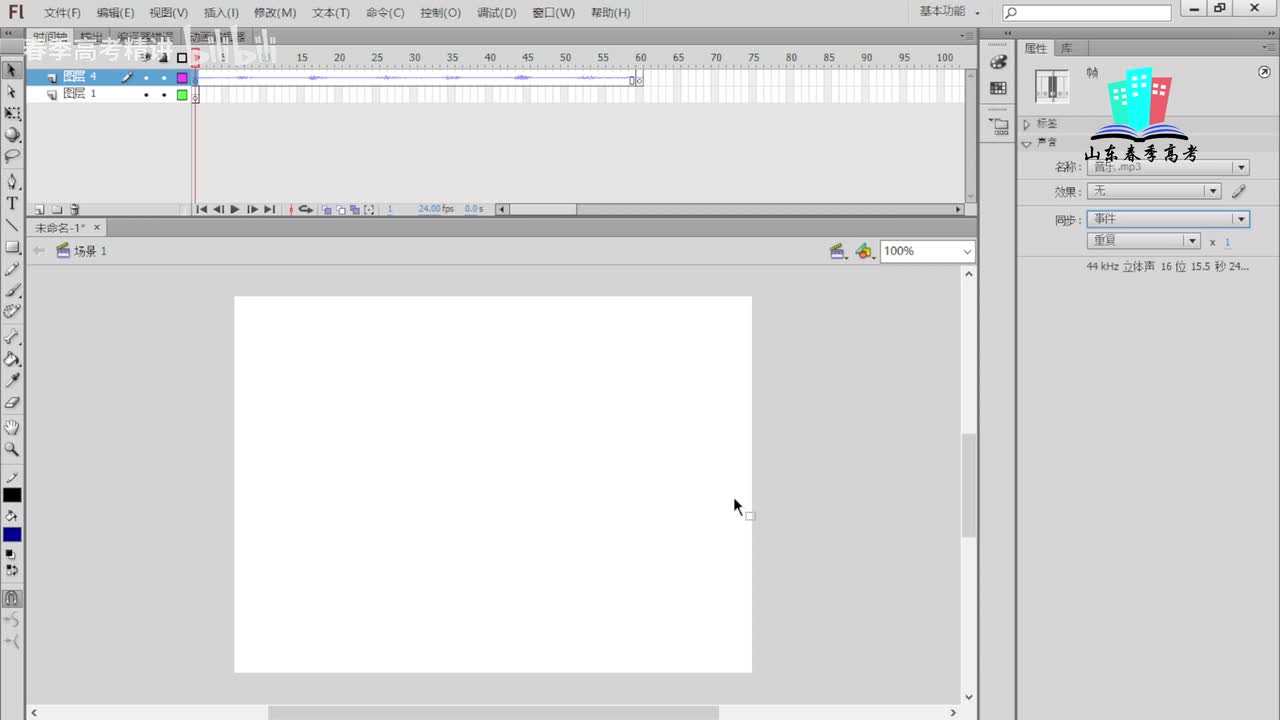The image size is (1280, 720).
Task: Click the fill color blue swatch
Action: click(12, 534)
